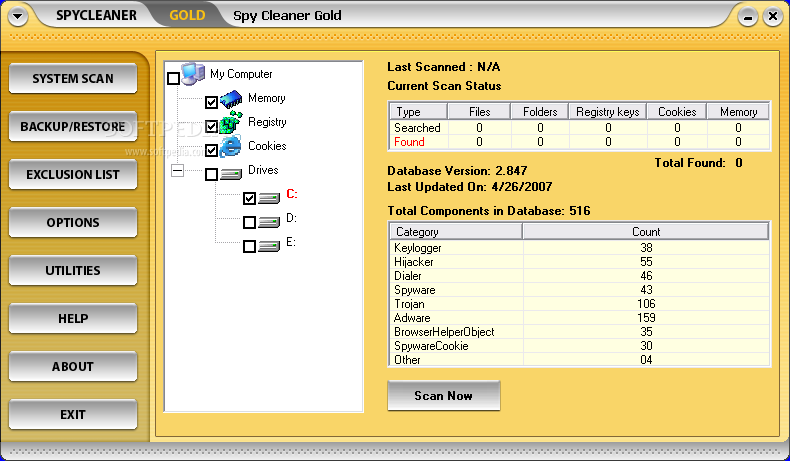
Task: Select the Spyware category row
Action: click(x=579, y=290)
